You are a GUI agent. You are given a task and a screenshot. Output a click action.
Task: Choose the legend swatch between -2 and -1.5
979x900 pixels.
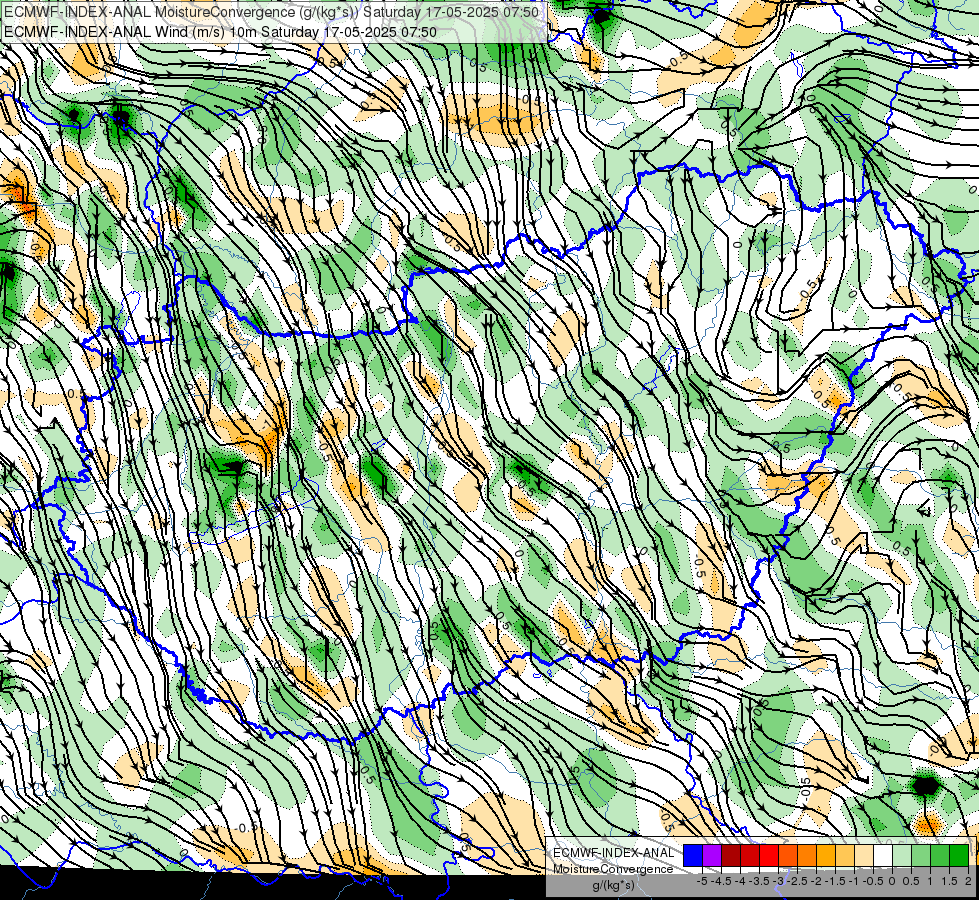(x=826, y=855)
